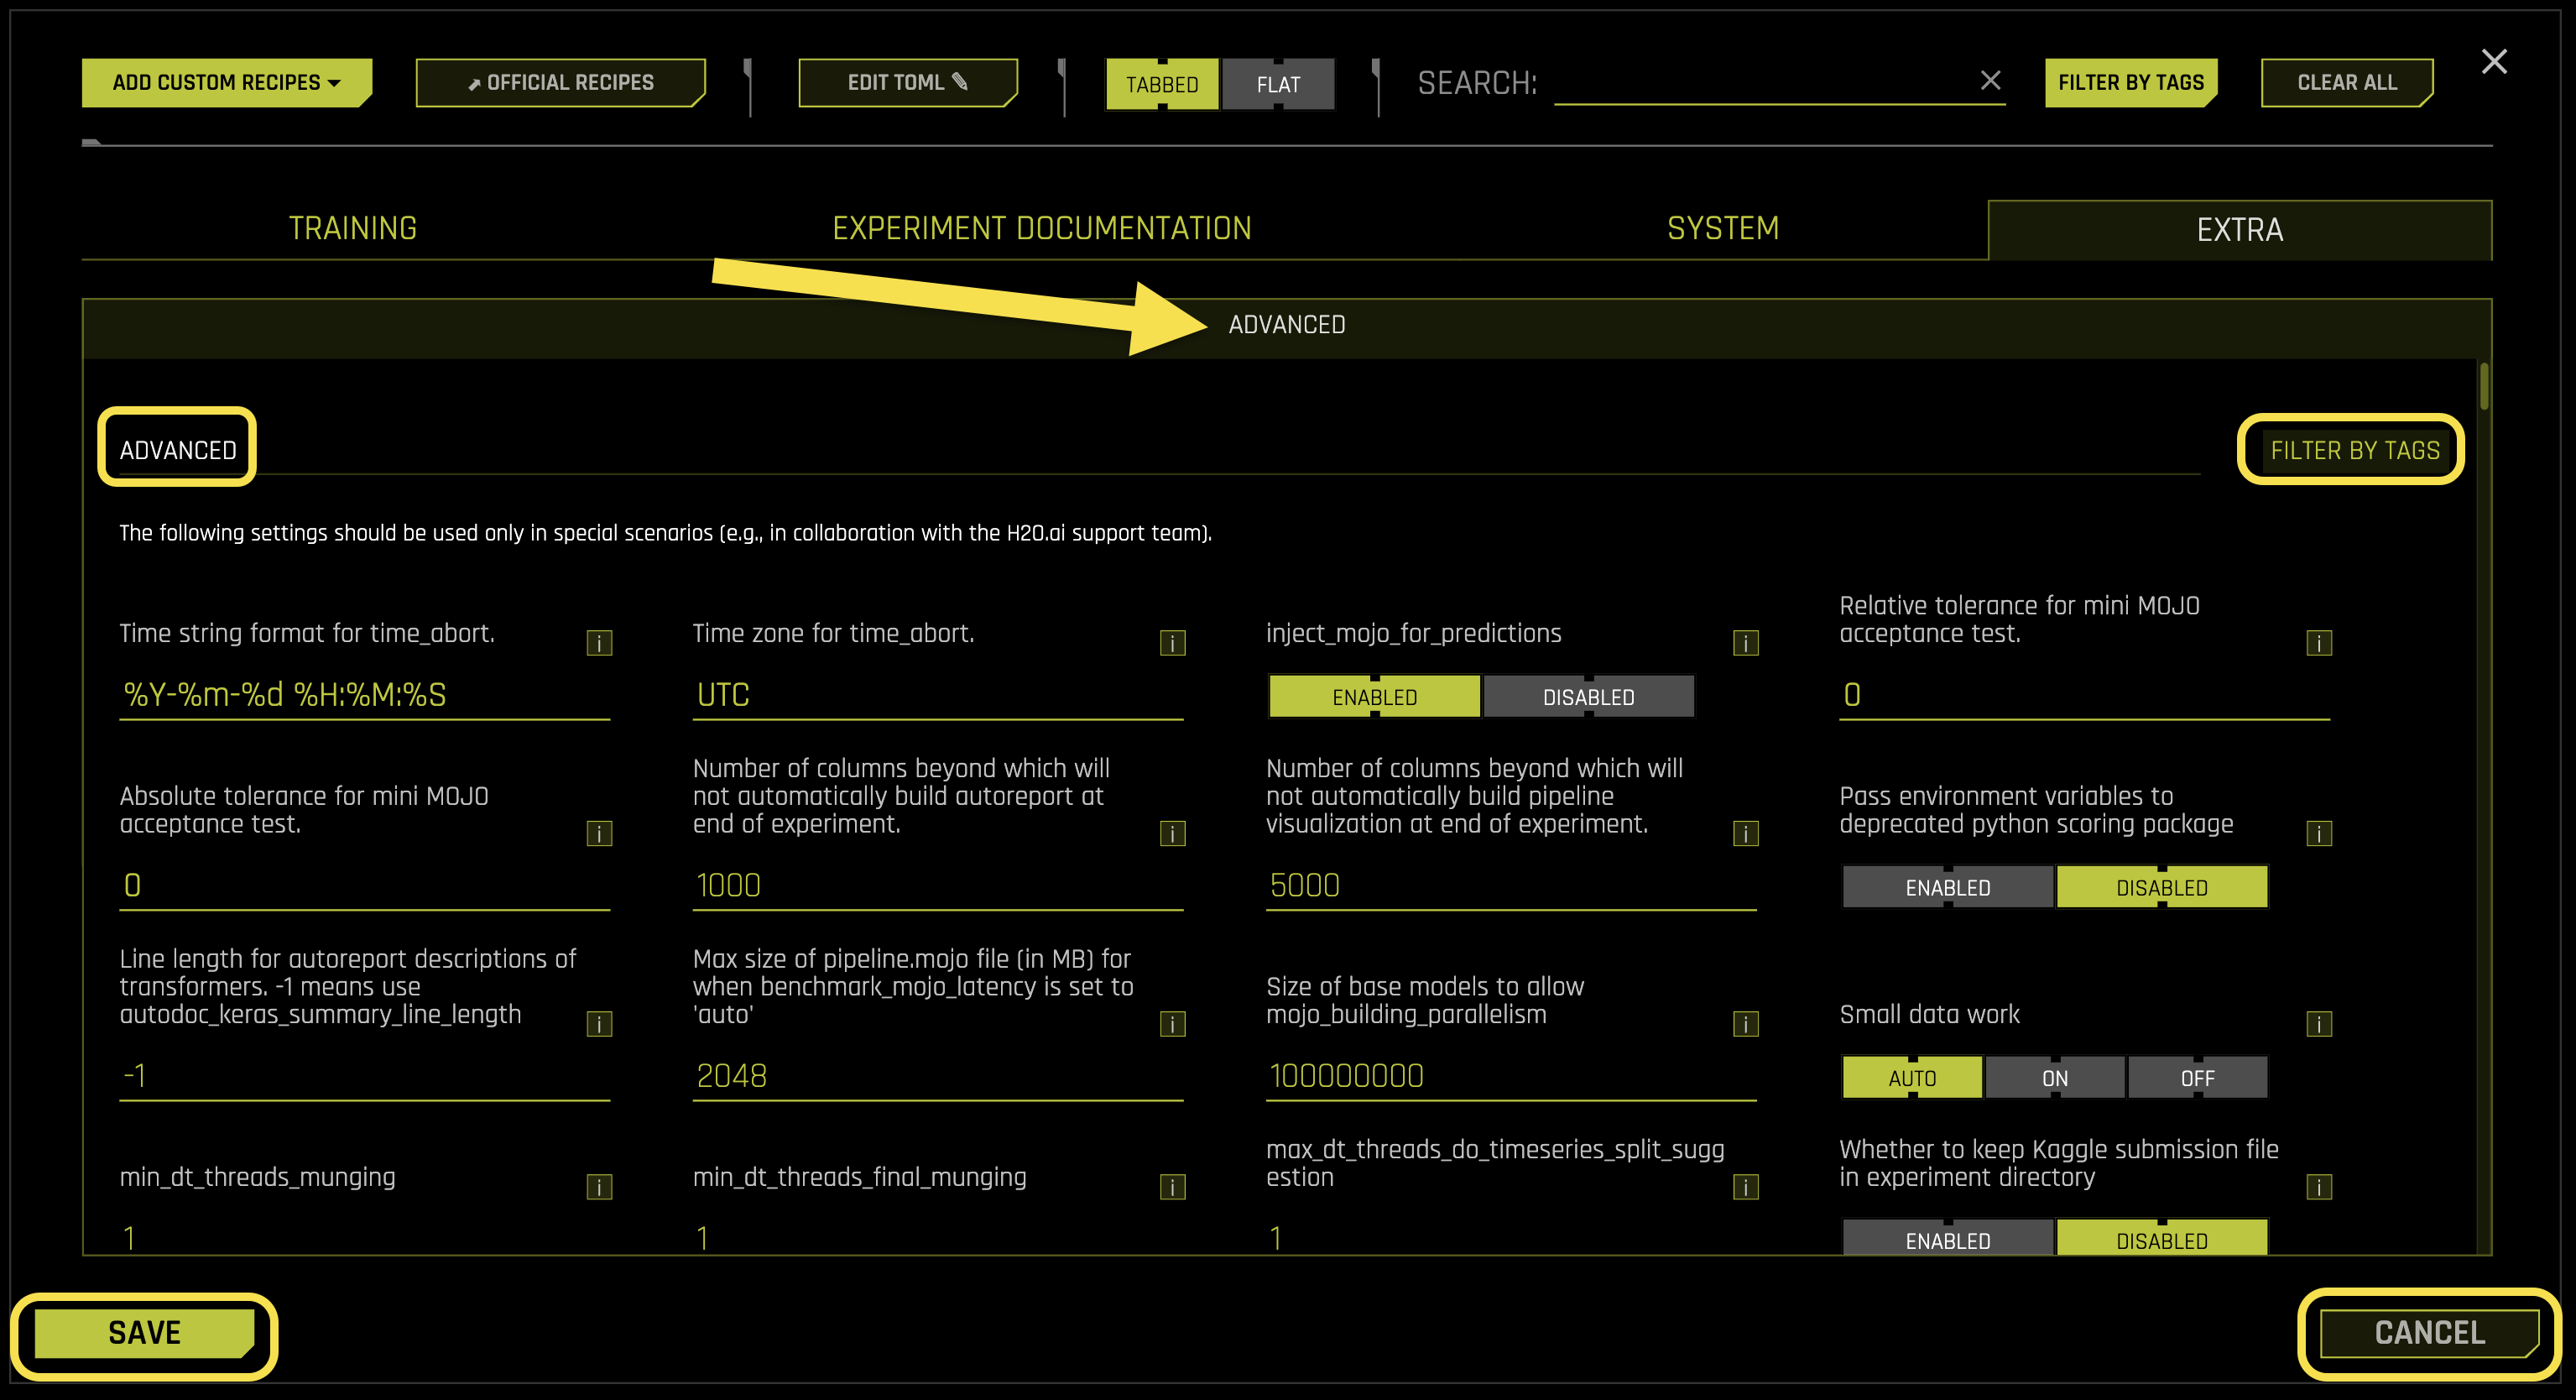2576x1400 pixels.
Task: View info for Relative tolerance mini MOJO test
Action: [x=2320, y=643]
